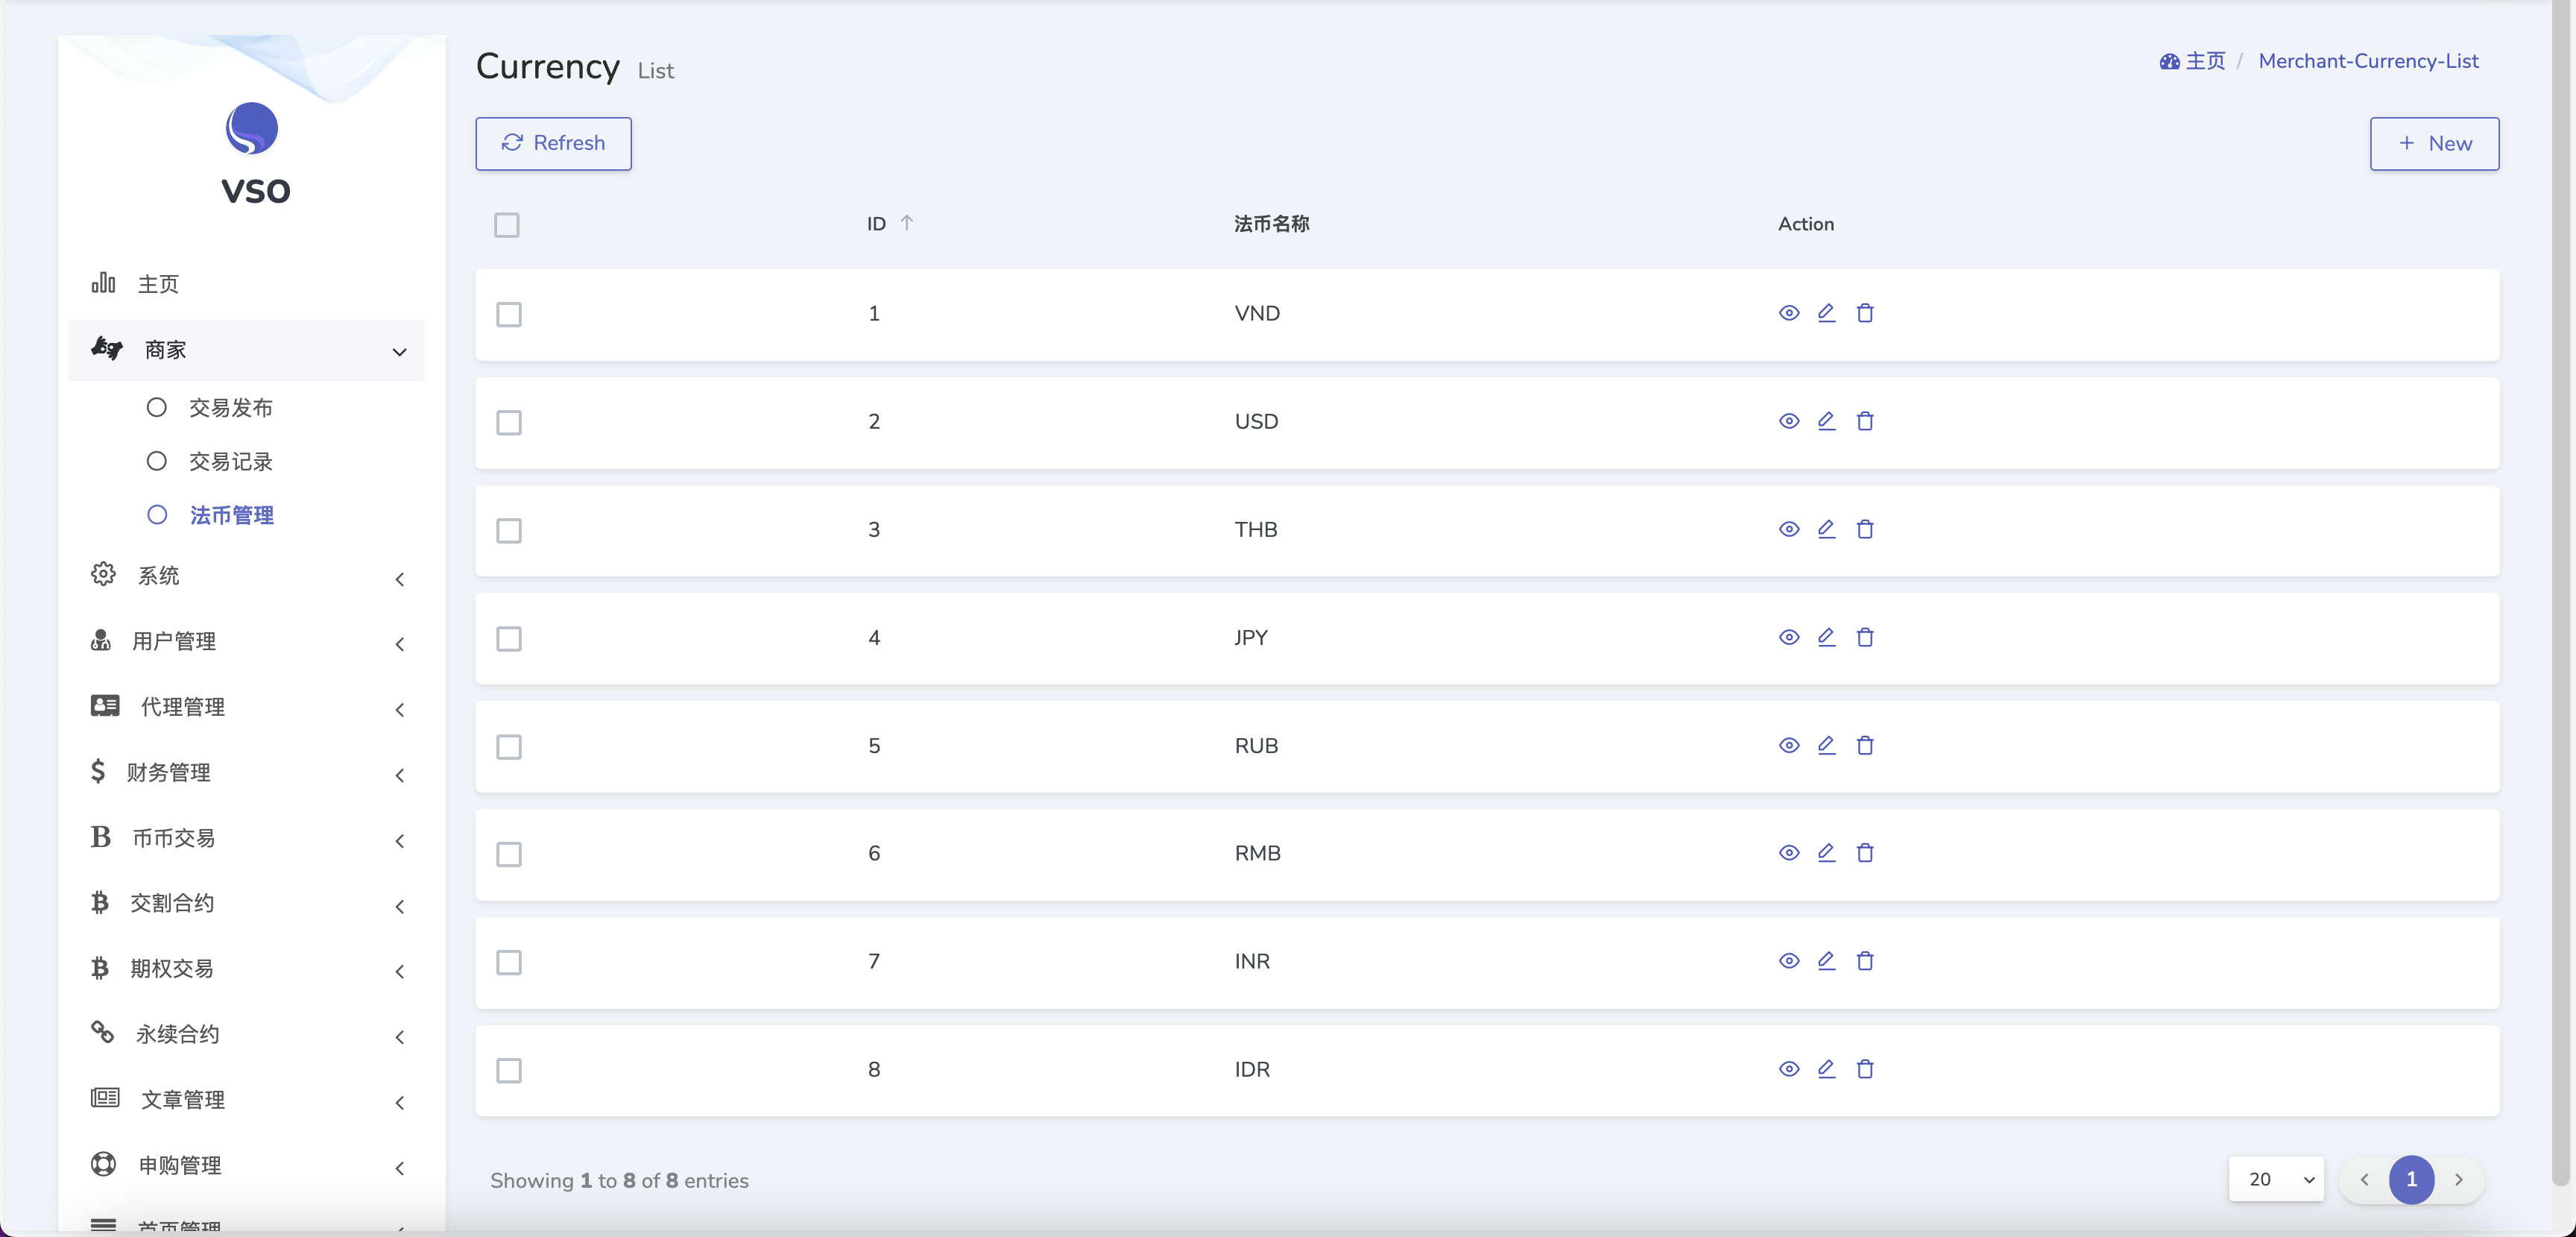Click the delete icon for INR
Viewport: 2576px width, 1237px height.
click(1865, 960)
